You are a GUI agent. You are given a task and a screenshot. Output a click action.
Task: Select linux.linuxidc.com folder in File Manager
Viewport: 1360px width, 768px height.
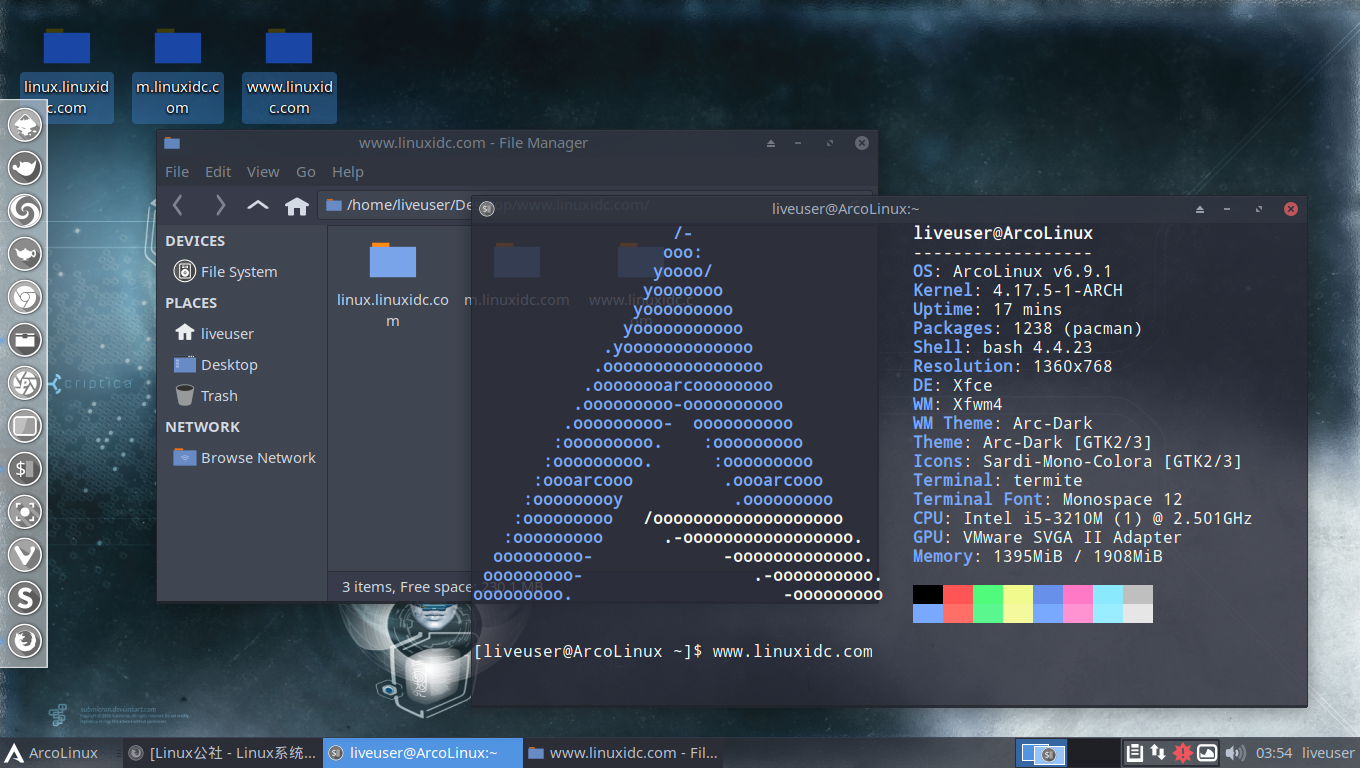pos(393,285)
